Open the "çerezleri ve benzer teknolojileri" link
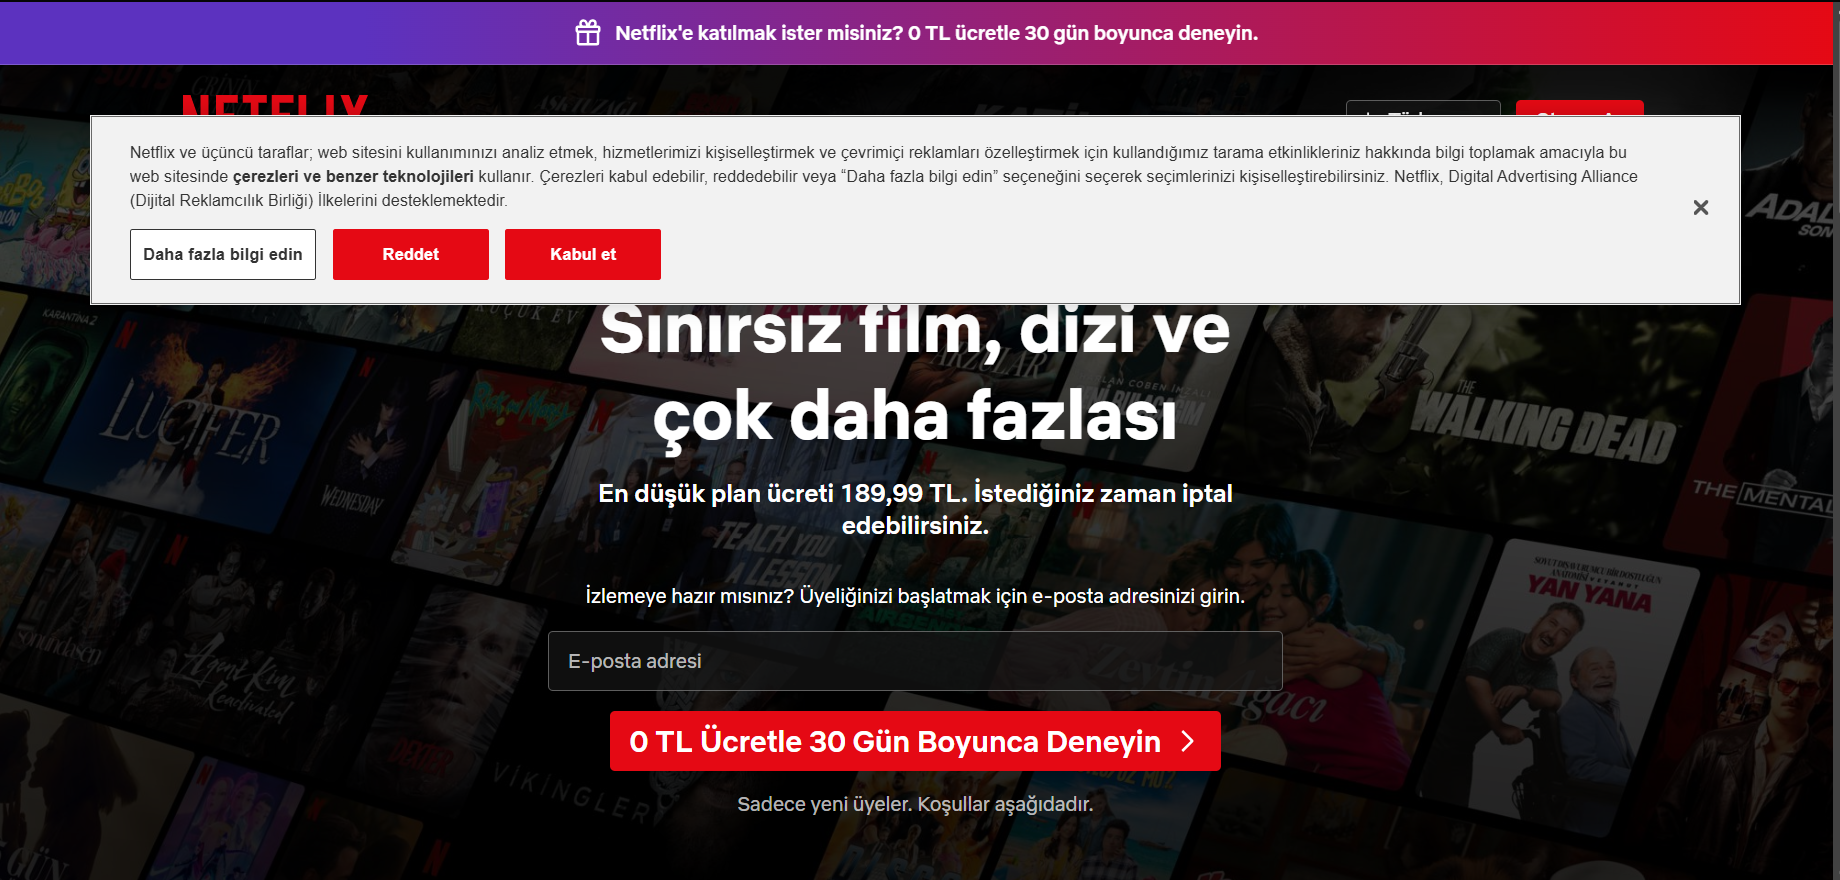The width and height of the screenshot is (1840, 880). (353, 176)
